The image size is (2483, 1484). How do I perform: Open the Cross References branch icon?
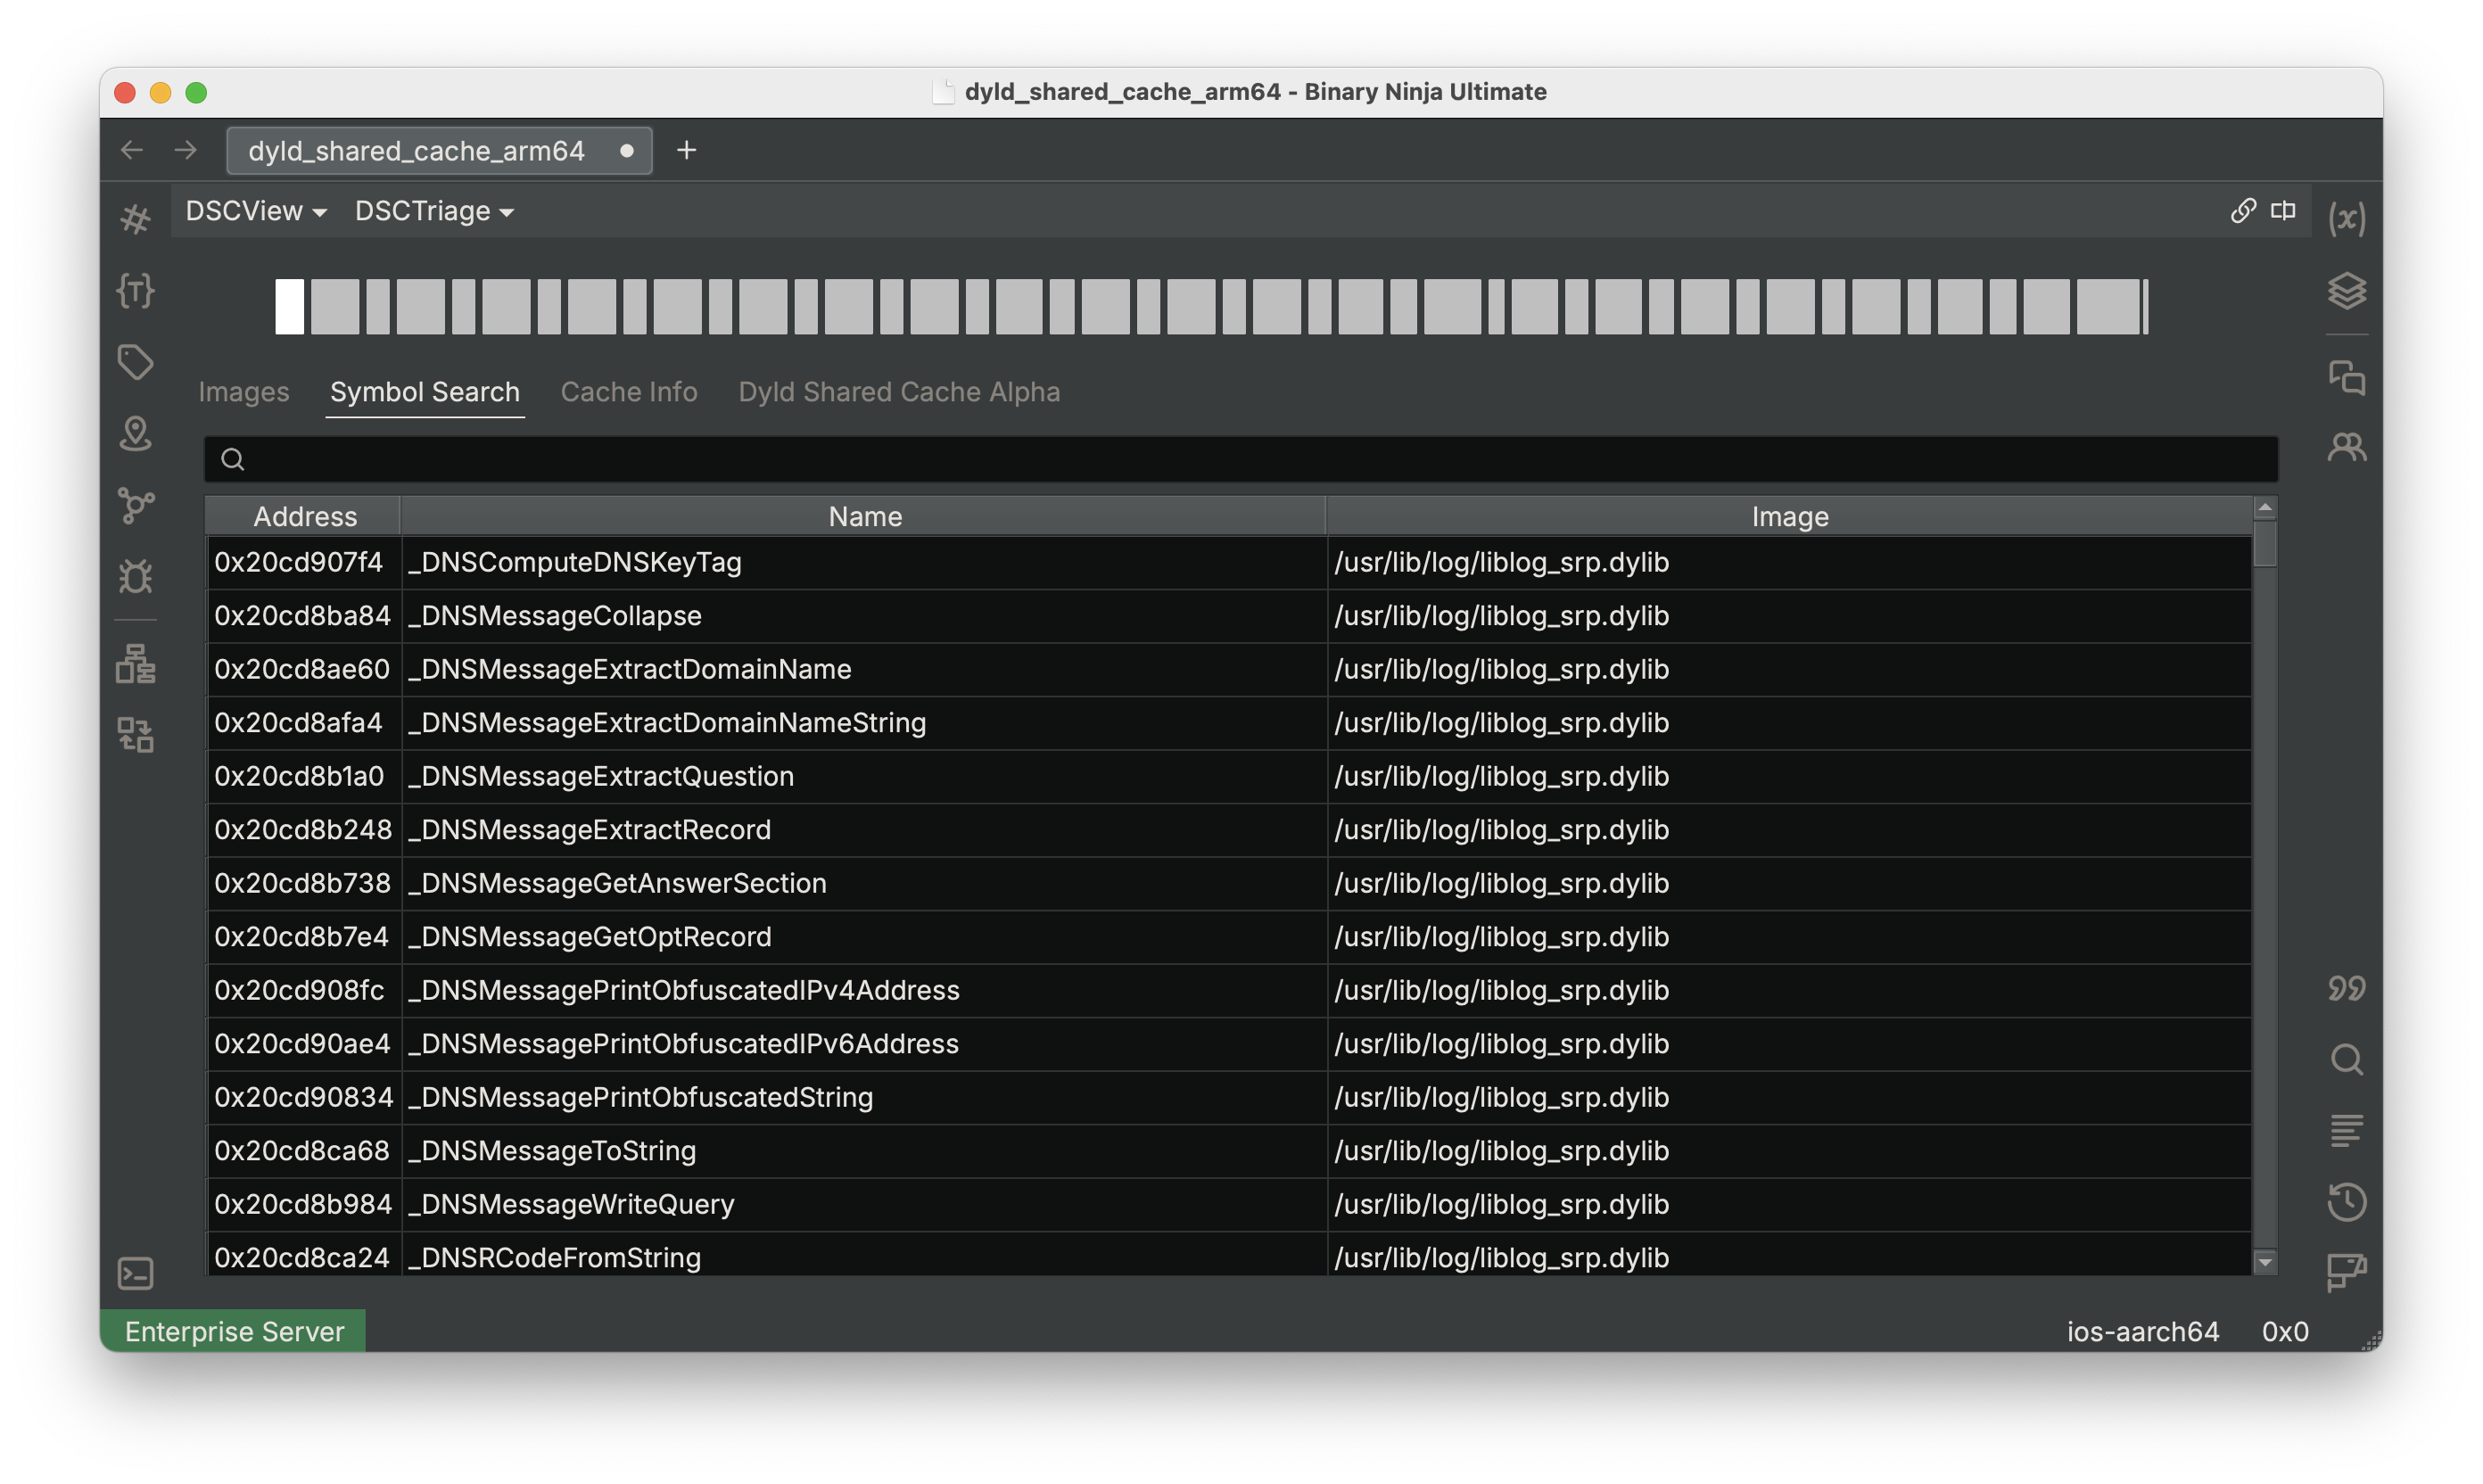(135, 505)
